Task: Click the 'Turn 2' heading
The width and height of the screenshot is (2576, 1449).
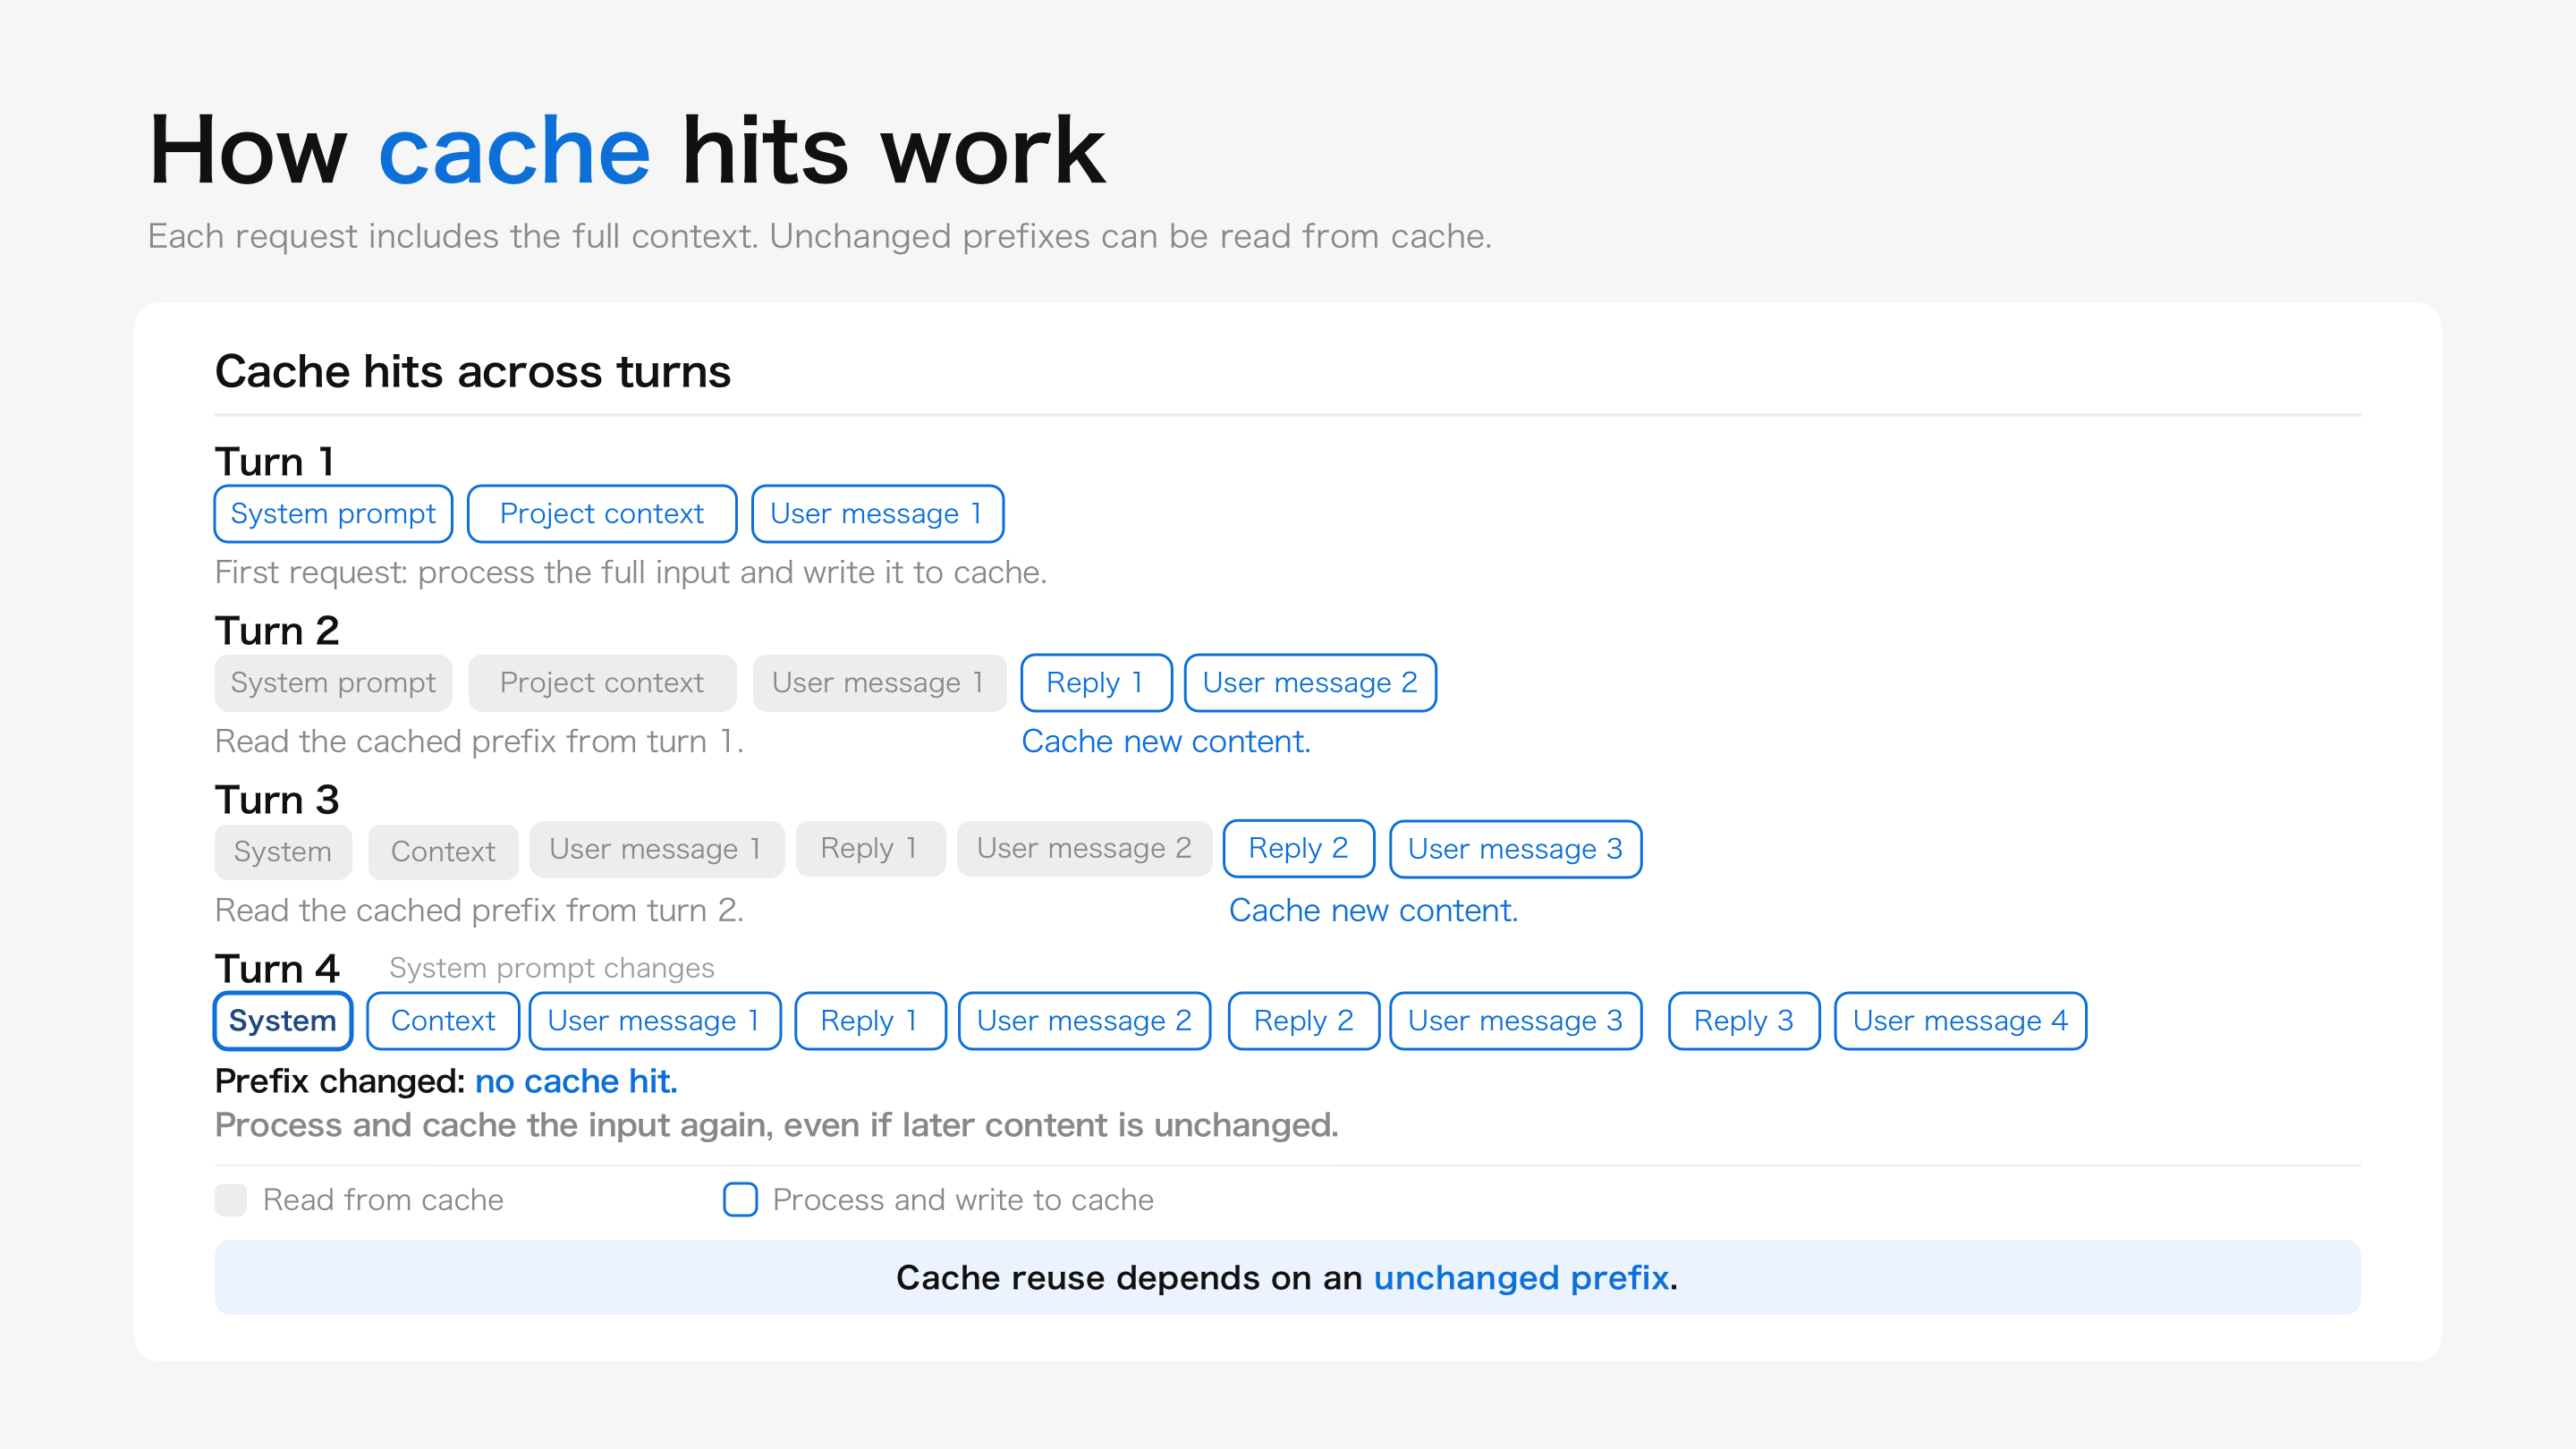Action: click(x=277, y=631)
